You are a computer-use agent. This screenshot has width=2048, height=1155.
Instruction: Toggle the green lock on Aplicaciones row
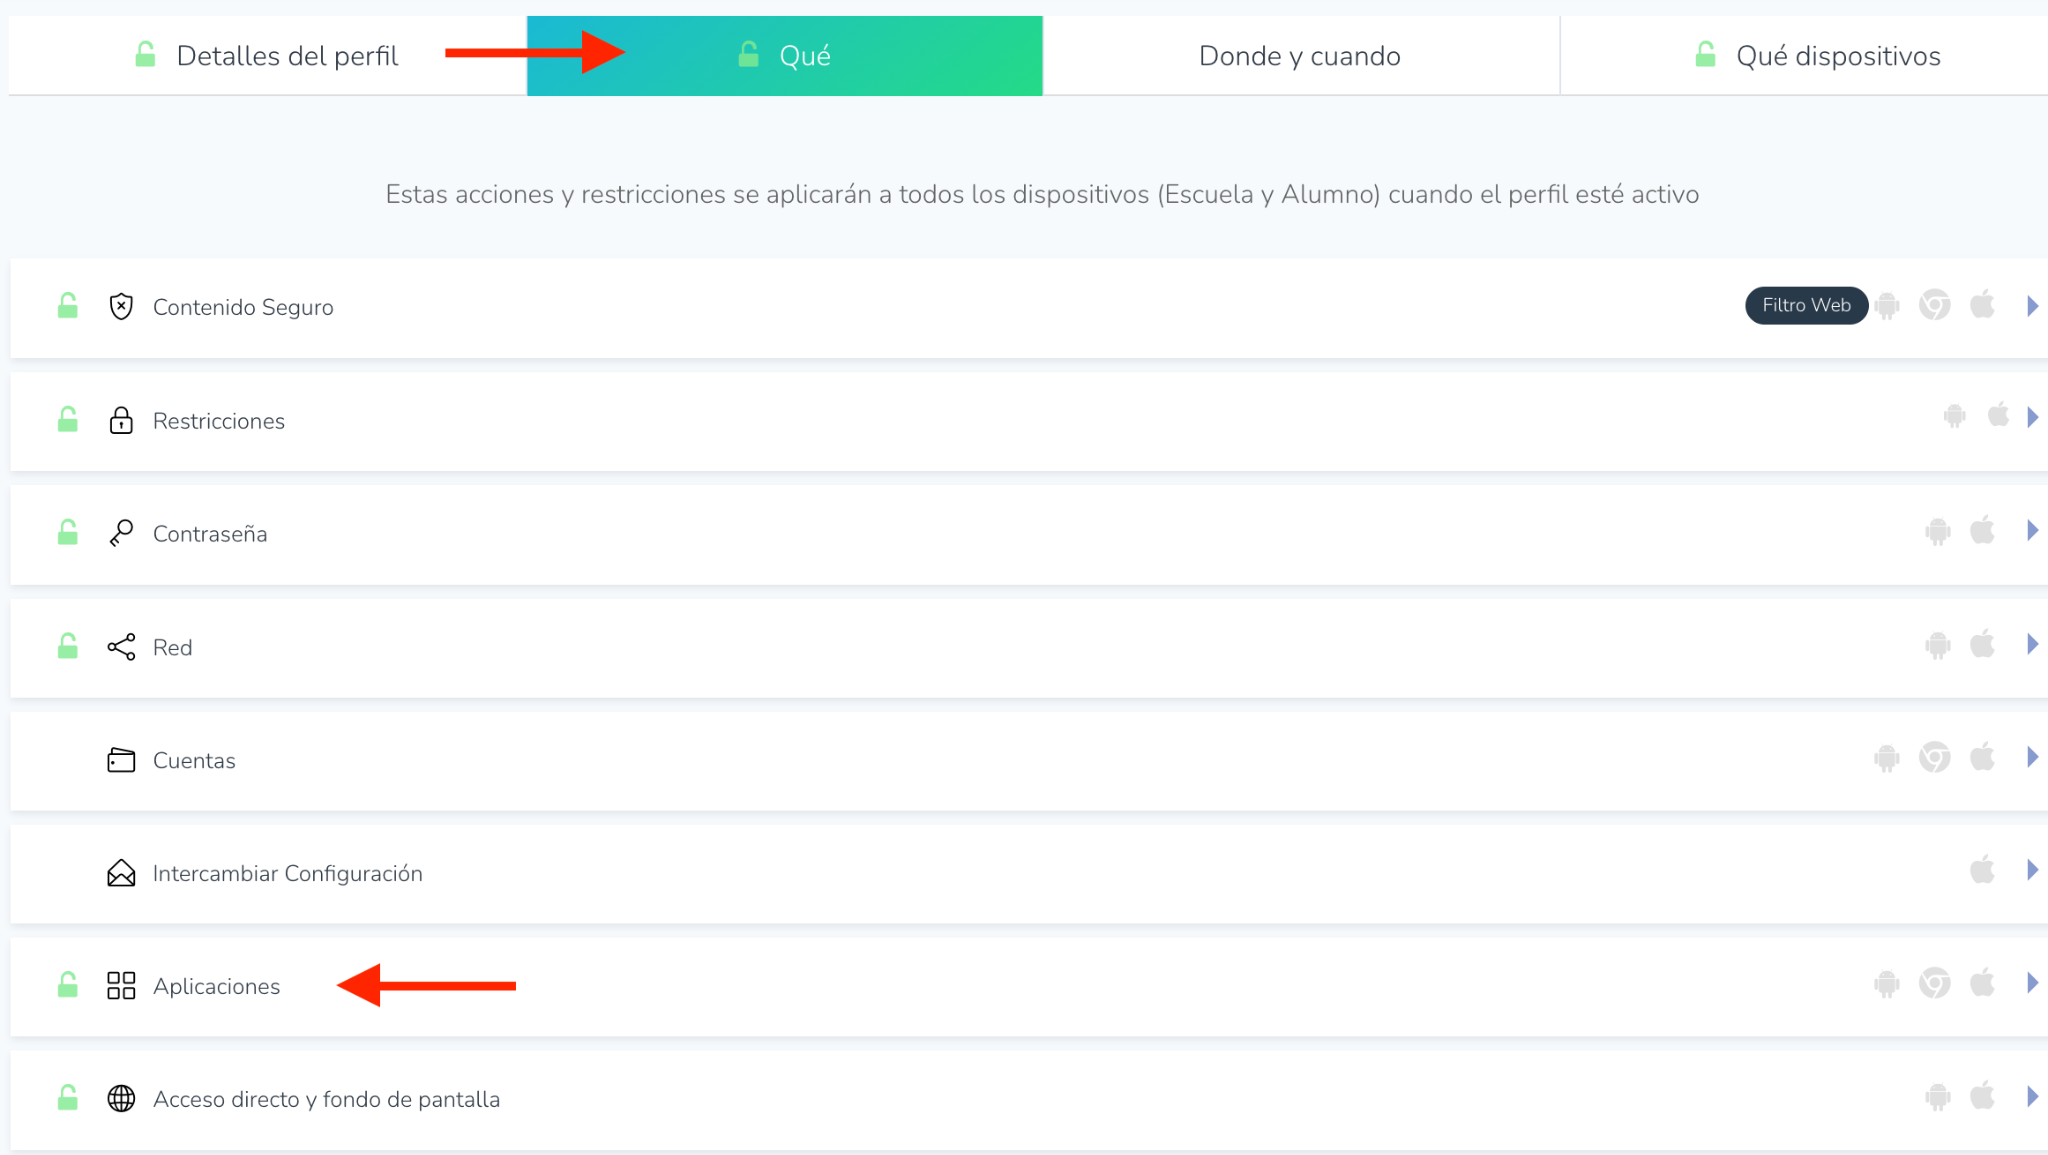(x=68, y=986)
